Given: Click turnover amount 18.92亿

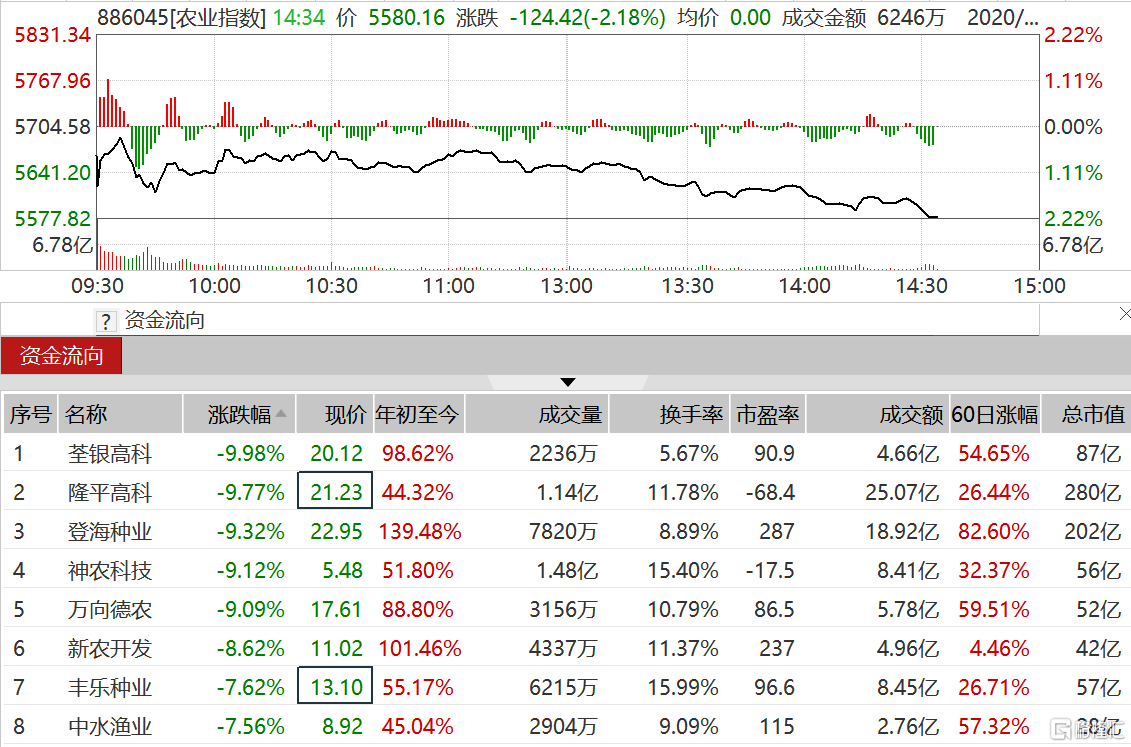Looking at the screenshot, I should (902, 531).
